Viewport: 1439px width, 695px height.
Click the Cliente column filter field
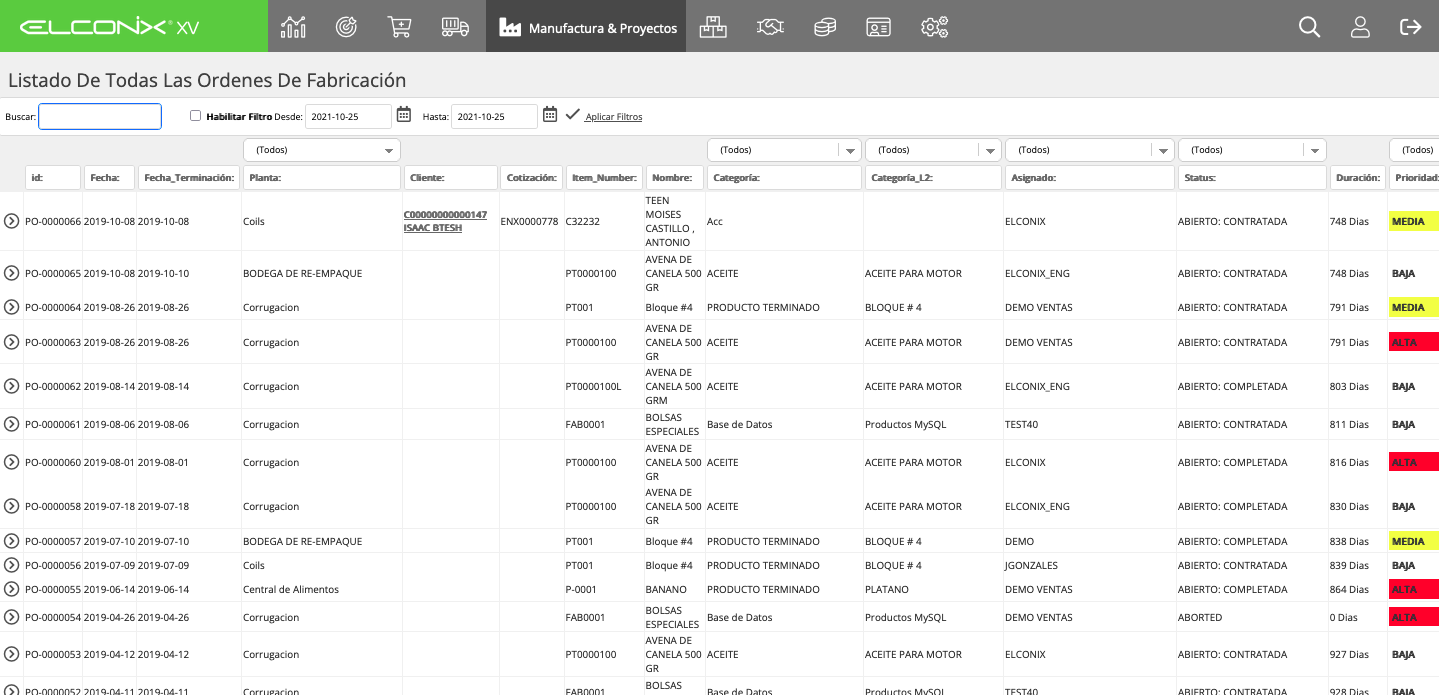451,177
